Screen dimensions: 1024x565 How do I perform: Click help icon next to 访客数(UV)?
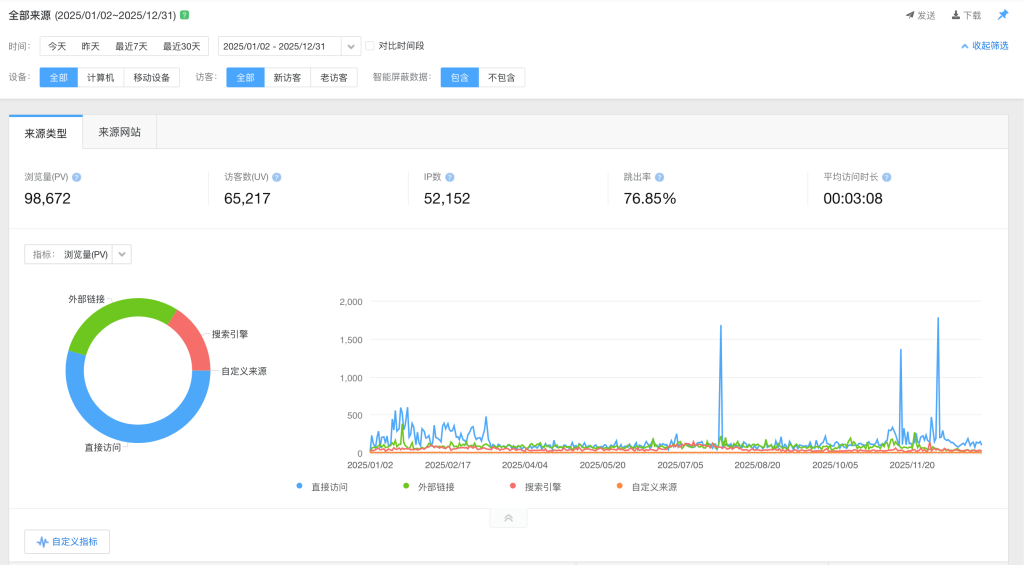[277, 177]
